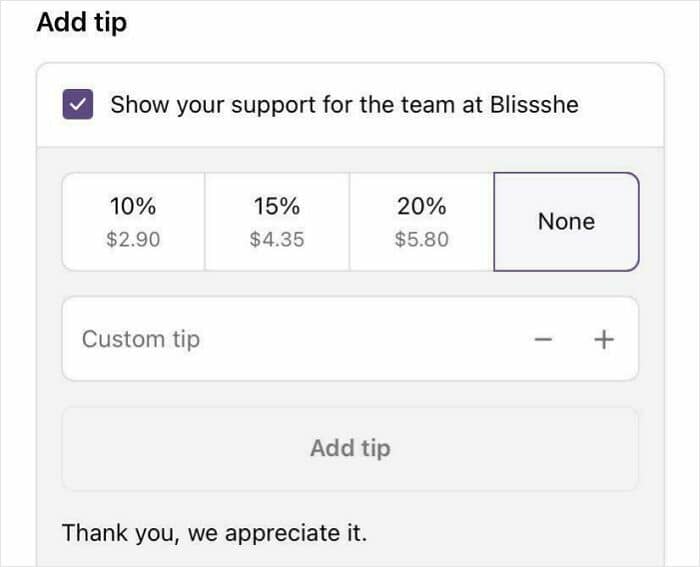Viewport: 700px width, 567px height.
Task: Increase custom tip with plus button
Action: tap(603, 339)
